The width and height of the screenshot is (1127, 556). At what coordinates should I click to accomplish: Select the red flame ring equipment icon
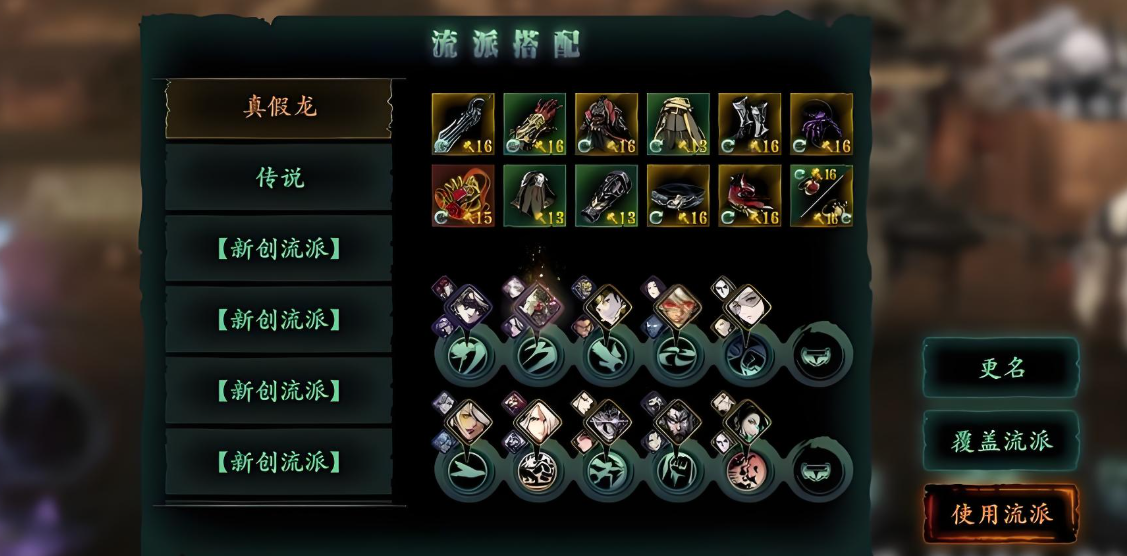tap(463, 195)
